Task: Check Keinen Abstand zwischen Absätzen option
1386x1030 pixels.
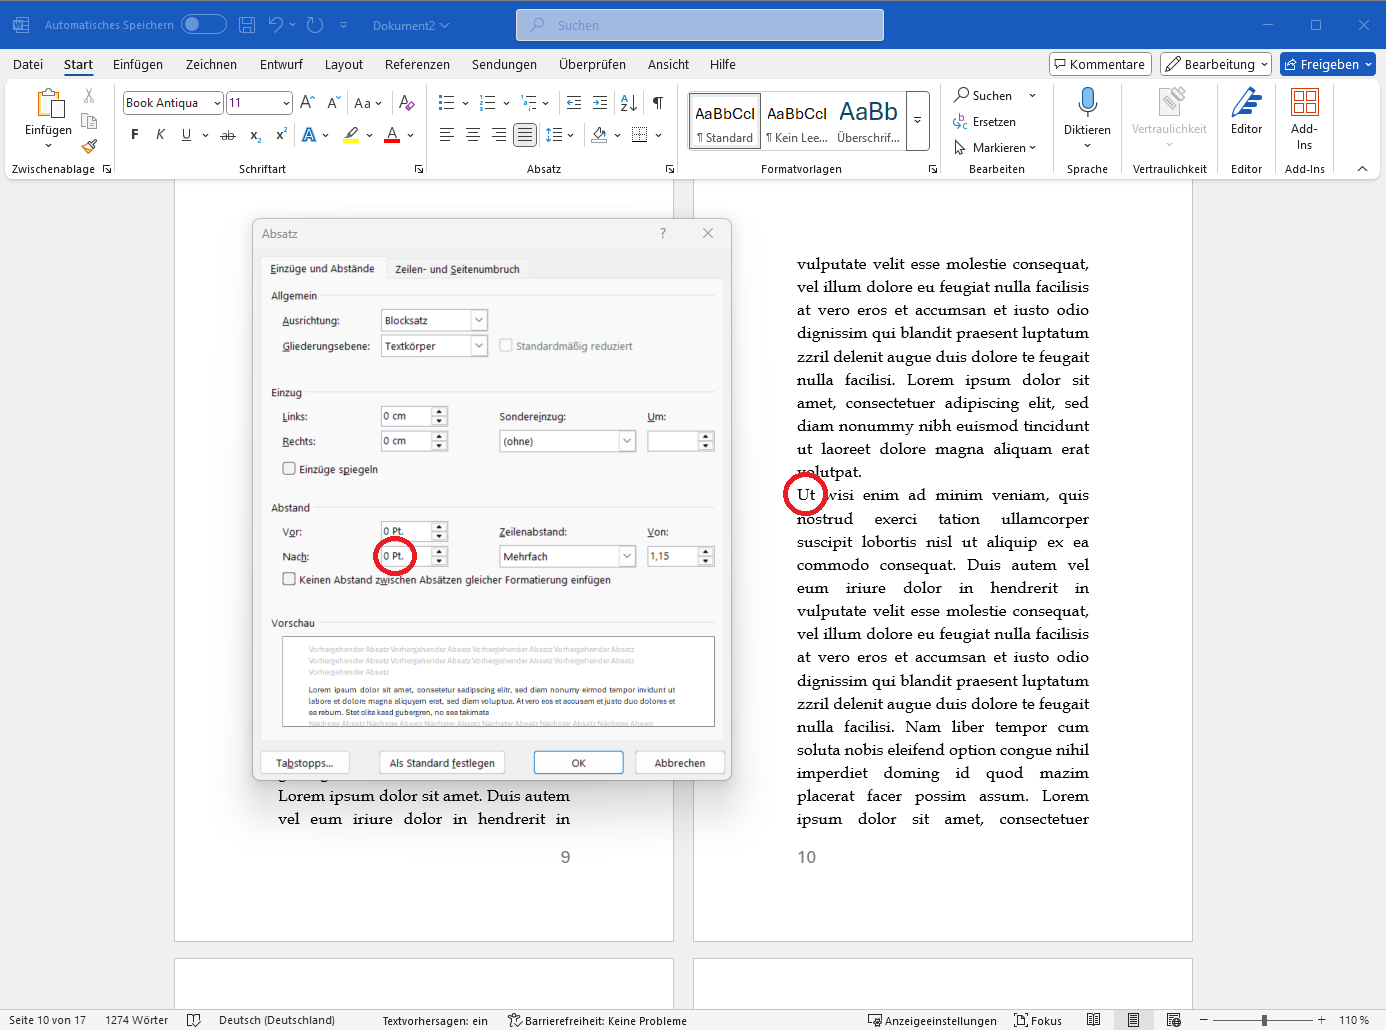Action: coord(289,579)
